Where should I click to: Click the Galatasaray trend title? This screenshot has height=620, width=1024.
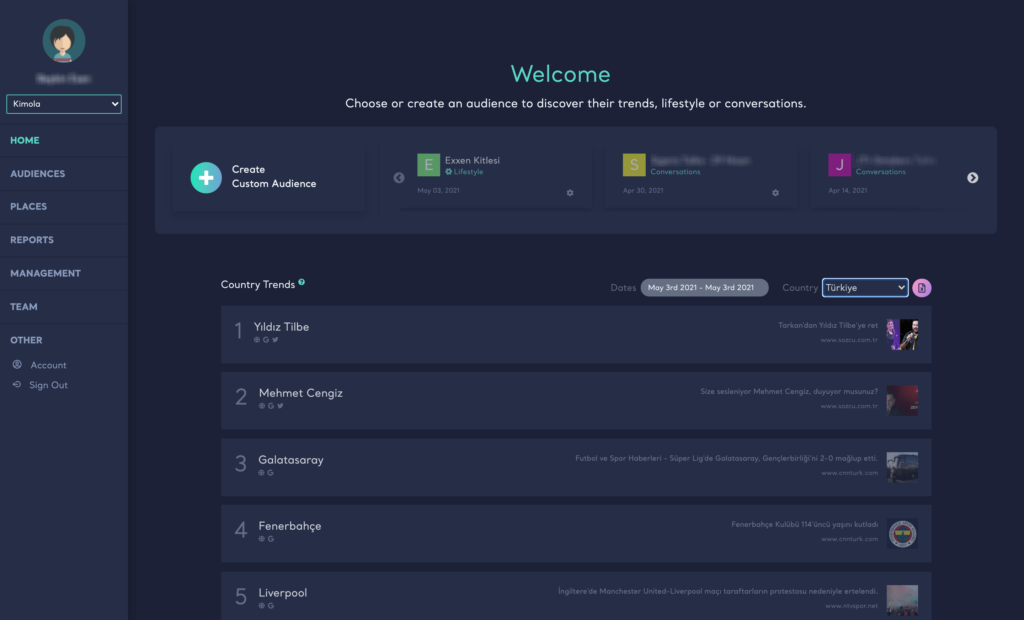(x=291, y=460)
